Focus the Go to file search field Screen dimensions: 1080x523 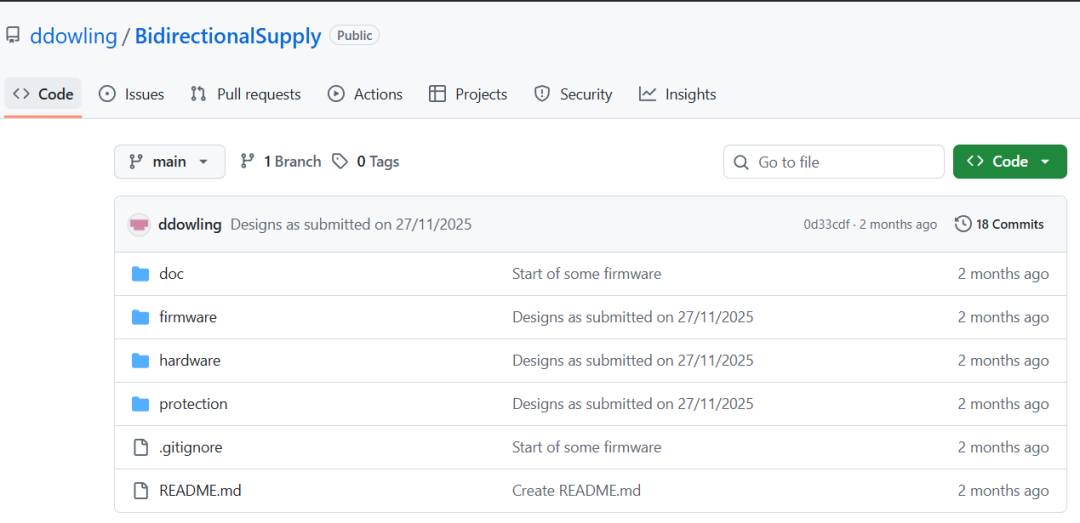[833, 162]
